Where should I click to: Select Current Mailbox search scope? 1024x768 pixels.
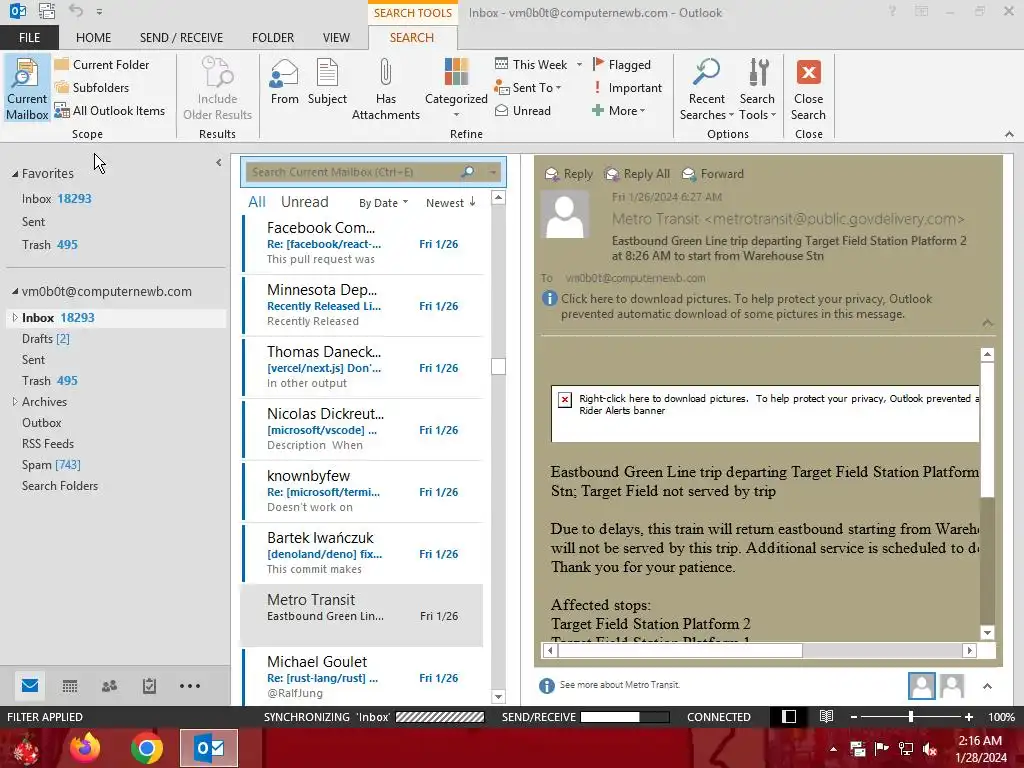pyautogui.click(x=27, y=89)
